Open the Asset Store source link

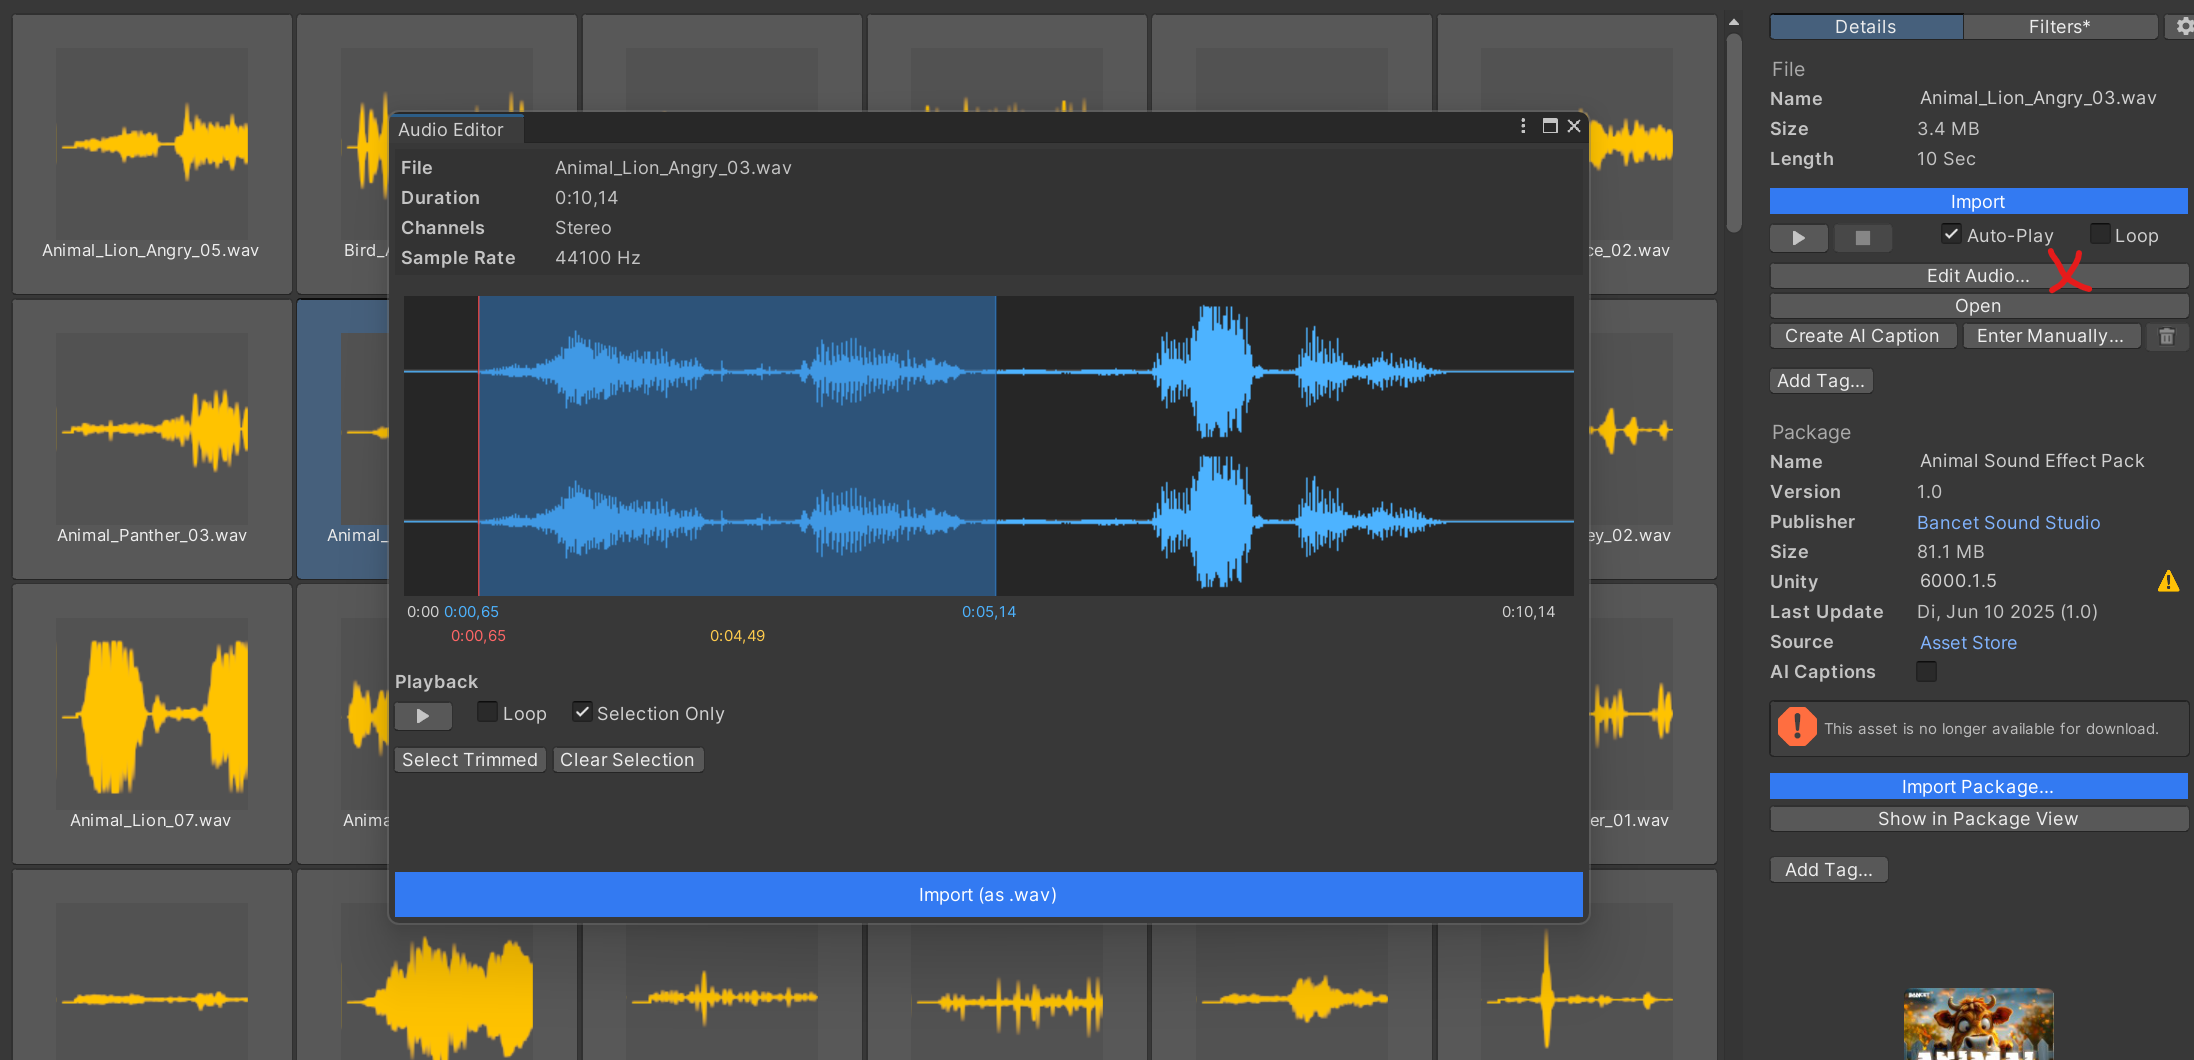click(1968, 643)
